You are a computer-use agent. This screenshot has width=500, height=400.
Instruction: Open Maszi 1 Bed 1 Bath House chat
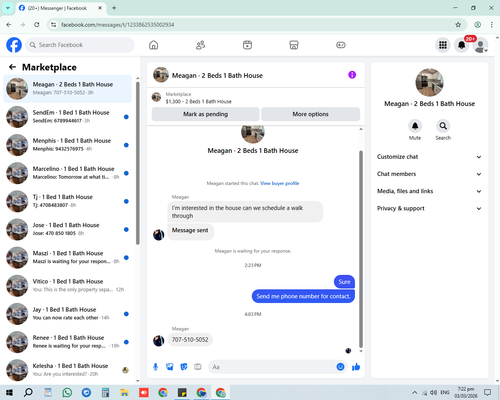click(67, 258)
